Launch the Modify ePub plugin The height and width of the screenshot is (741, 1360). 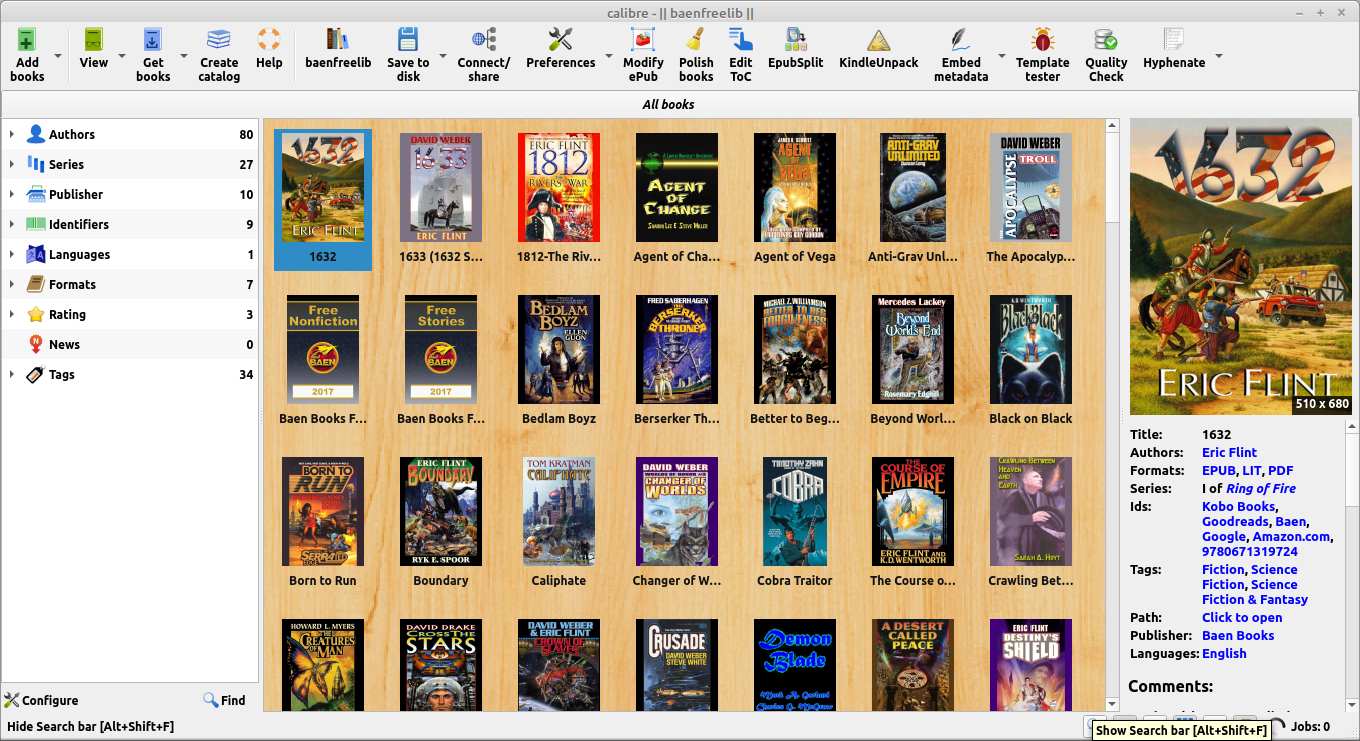(643, 40)
